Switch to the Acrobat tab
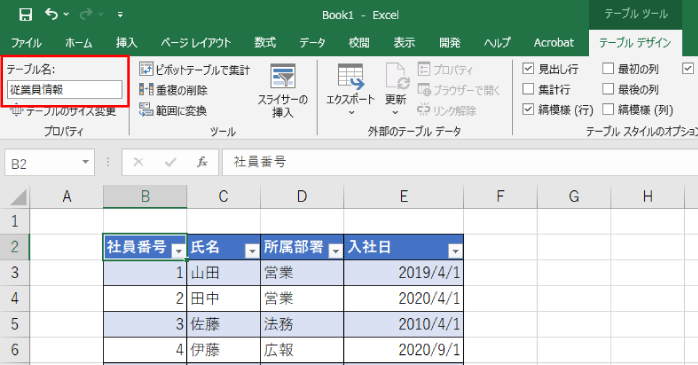698x365 pixels. [x=554, y=43]
